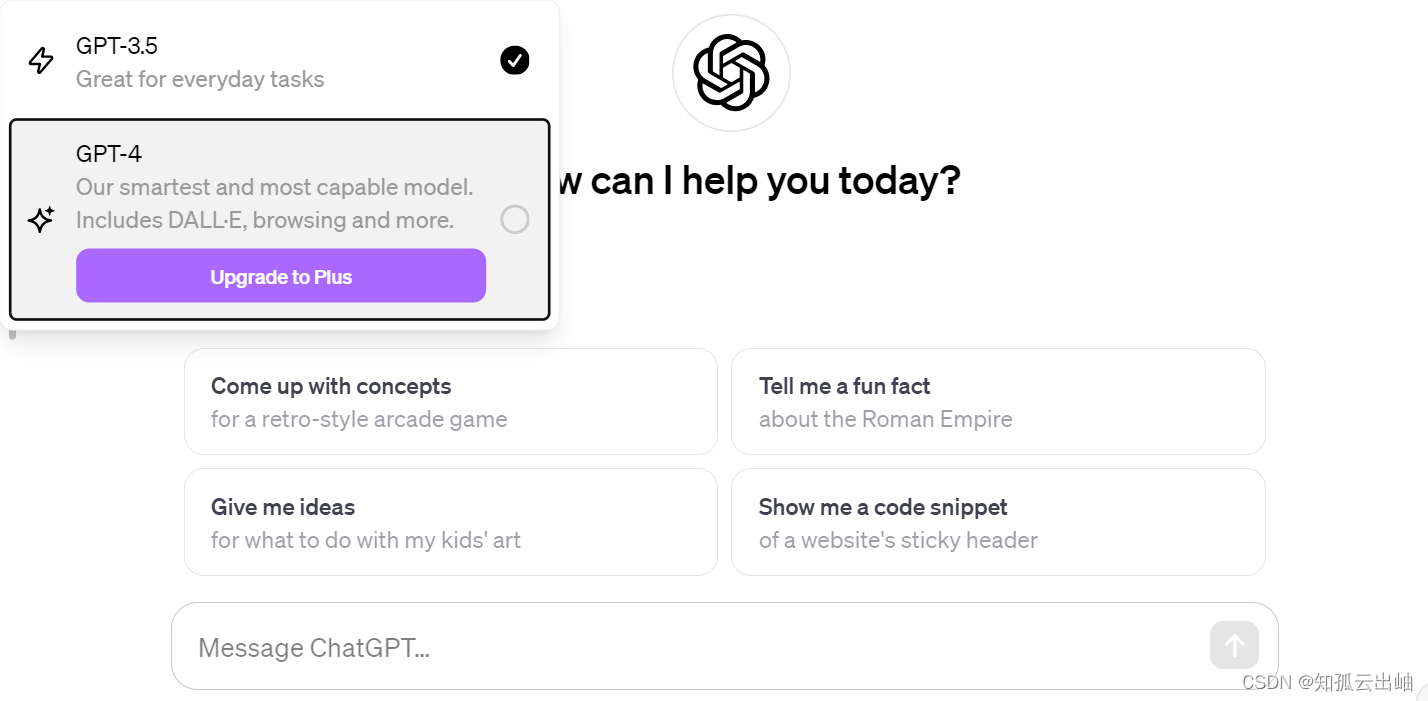
Task: Click the CSDN watermark text
Action: click(x=1328, y=681)
